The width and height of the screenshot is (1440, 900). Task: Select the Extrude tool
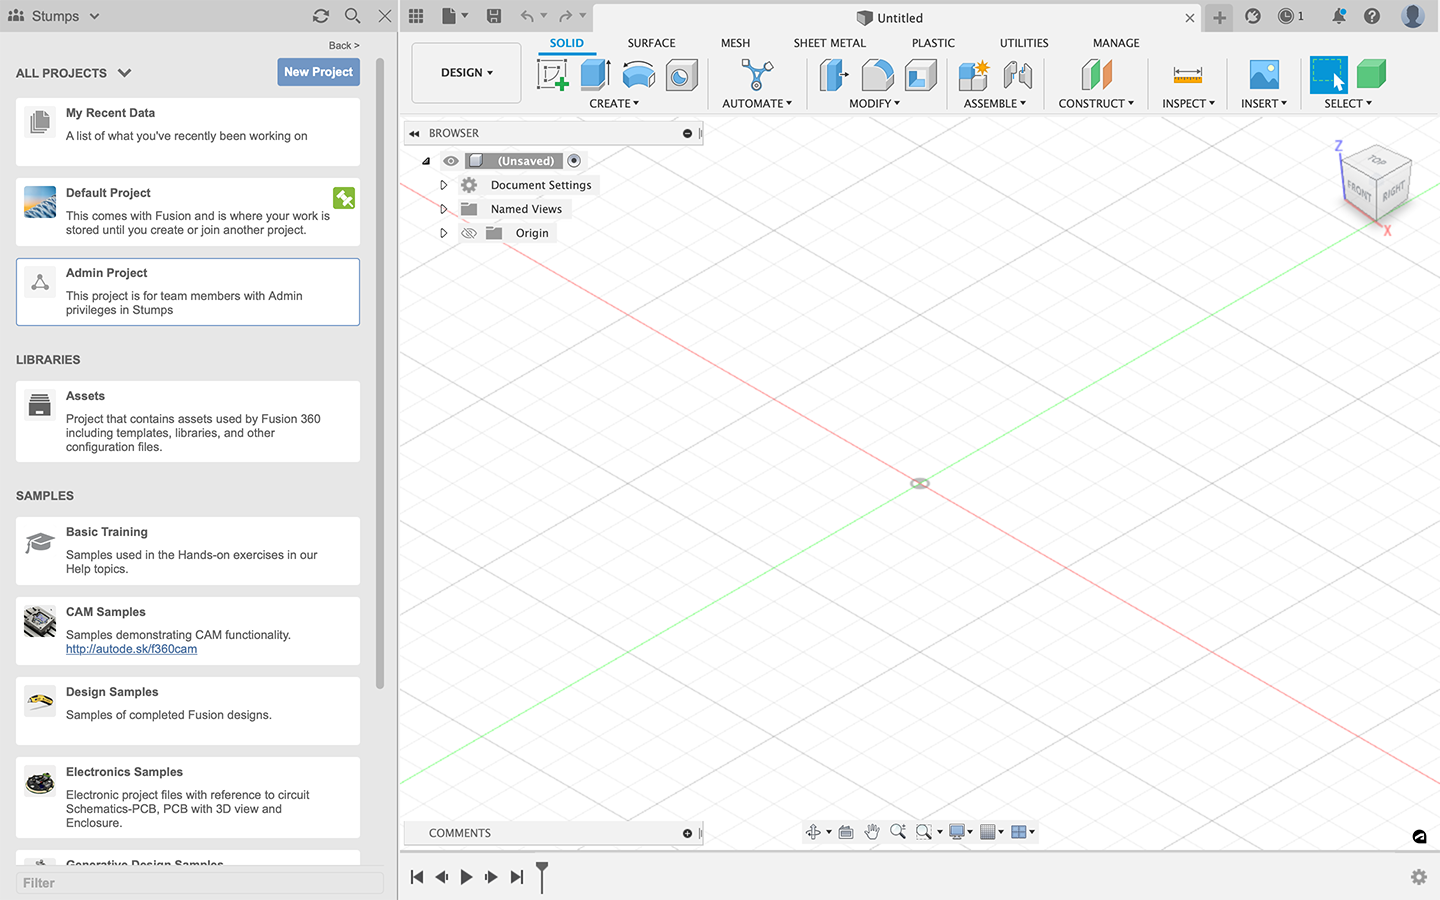point(596,75)
